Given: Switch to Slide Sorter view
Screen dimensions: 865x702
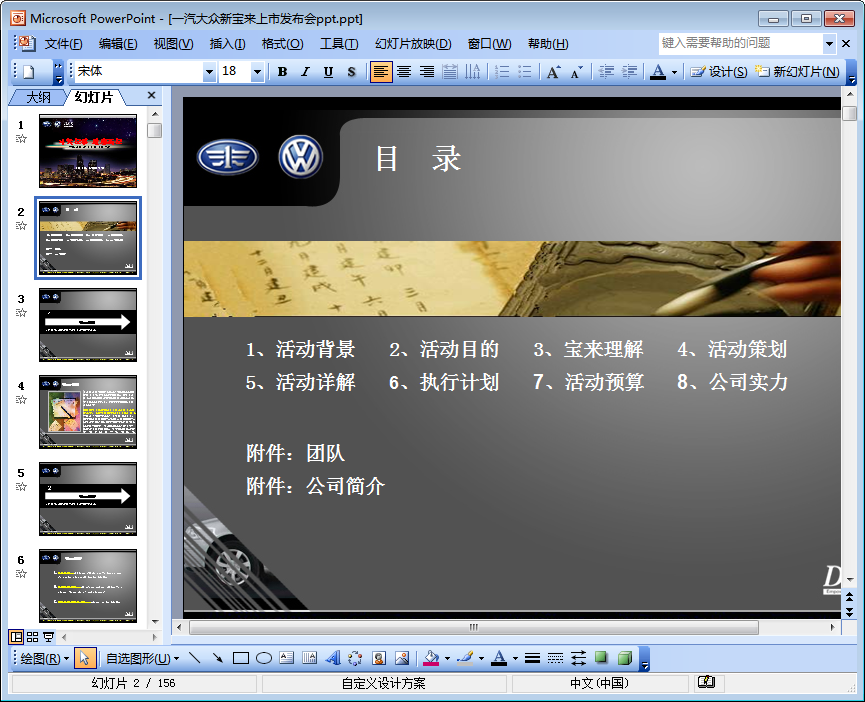Looking at the screenshot, I should pos(33,637).
